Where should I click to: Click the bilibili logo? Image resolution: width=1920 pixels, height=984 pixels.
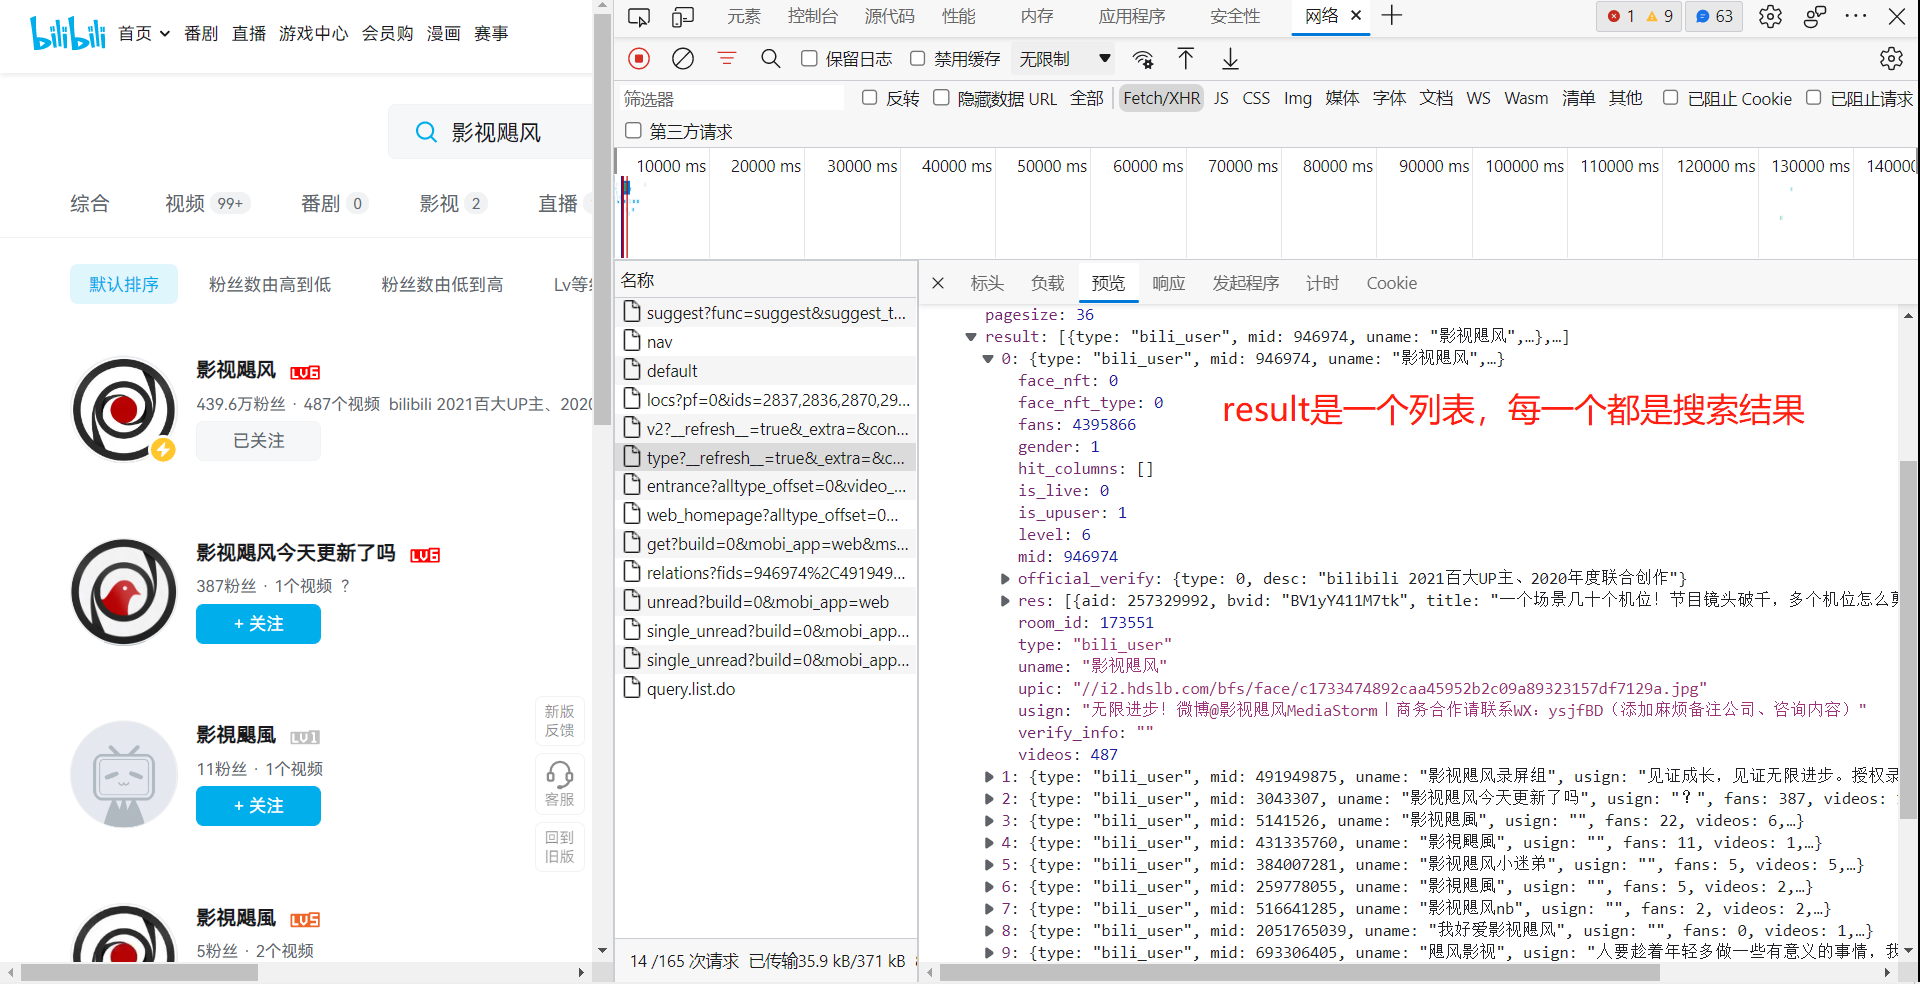[x=68, y=33]
